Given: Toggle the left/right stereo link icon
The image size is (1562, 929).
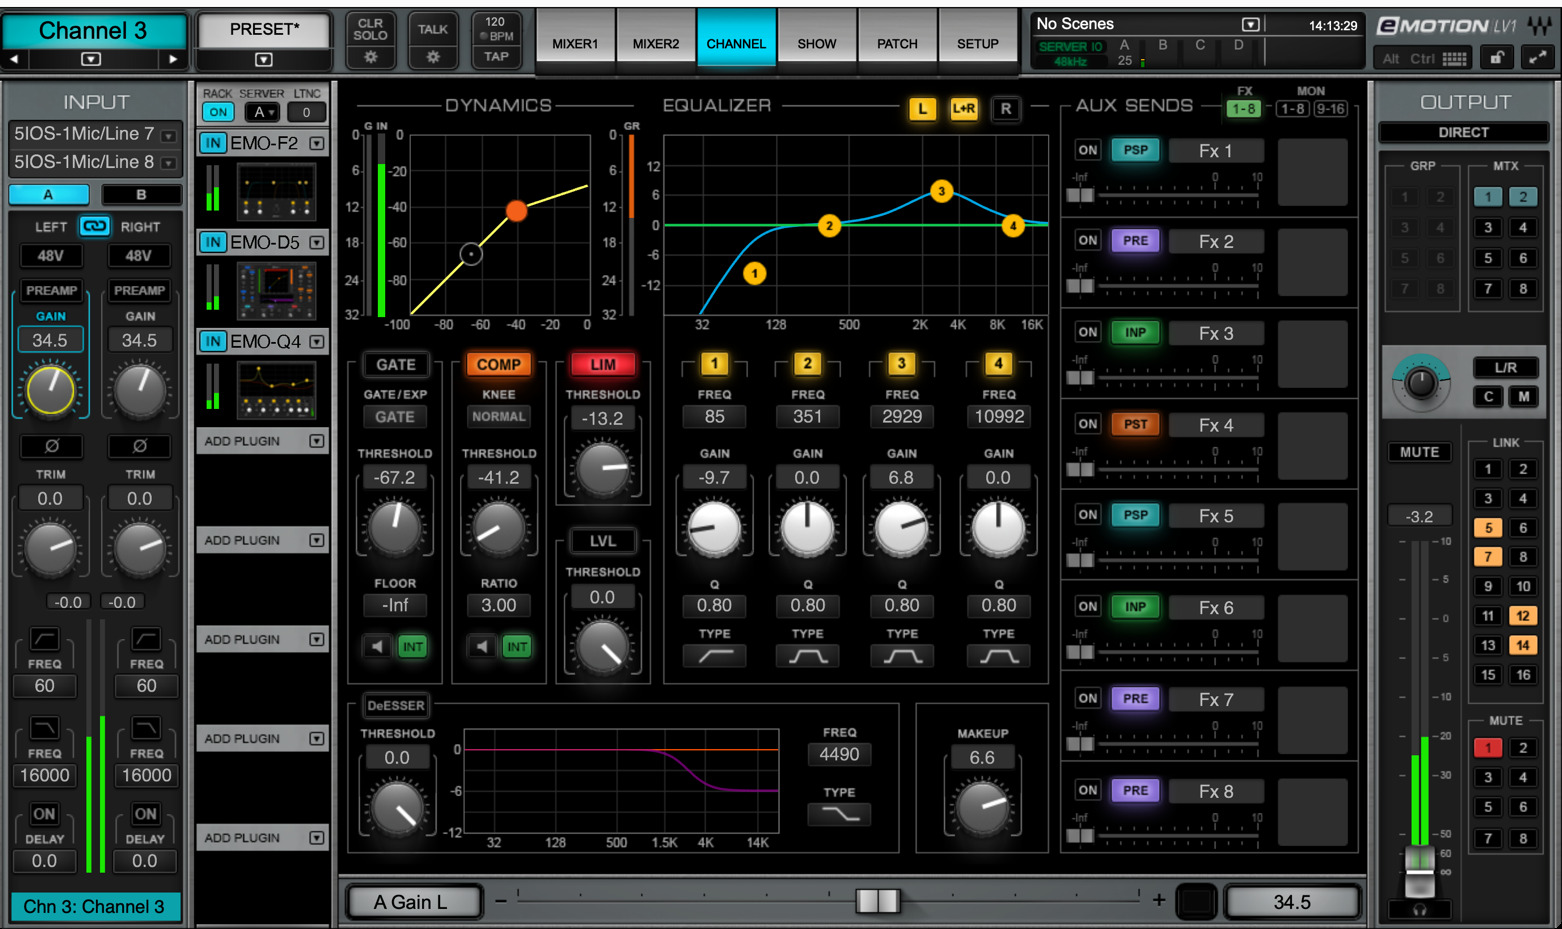Looking at the screenshot, I should tap(94, 226).
